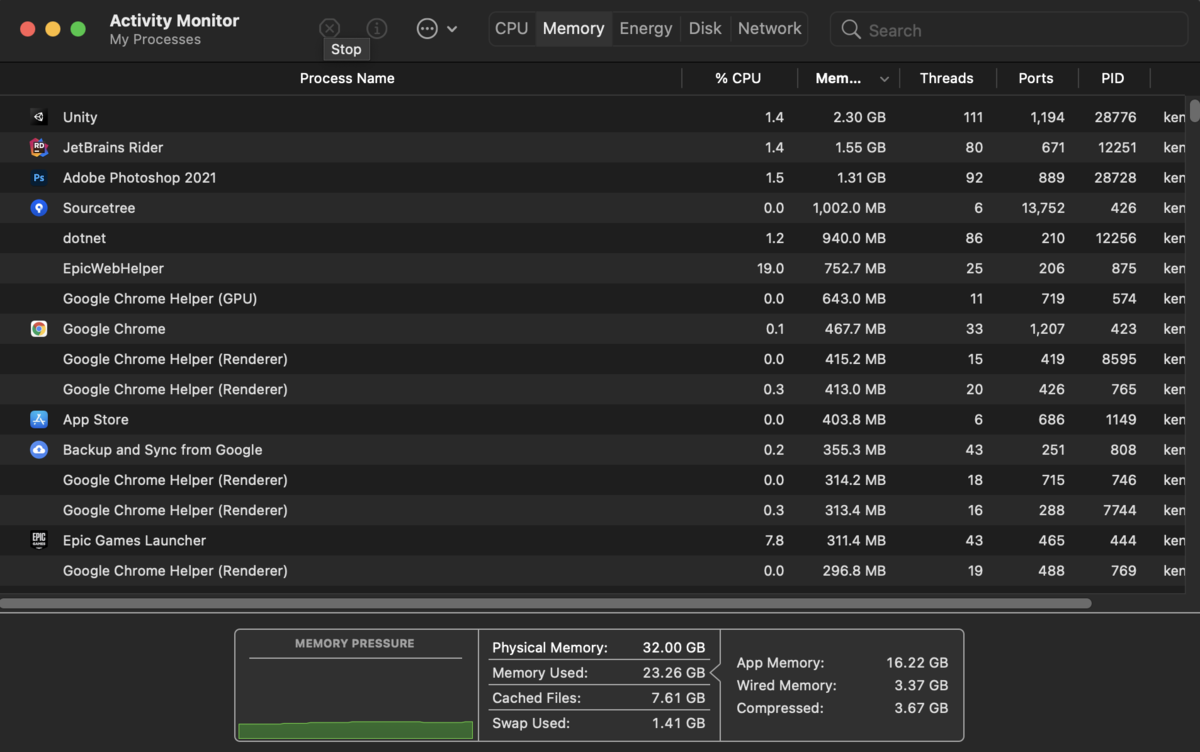The image size is (1200, 752).
Task: Click the vertical scrollbar of process list
Action: point(1194,112)
